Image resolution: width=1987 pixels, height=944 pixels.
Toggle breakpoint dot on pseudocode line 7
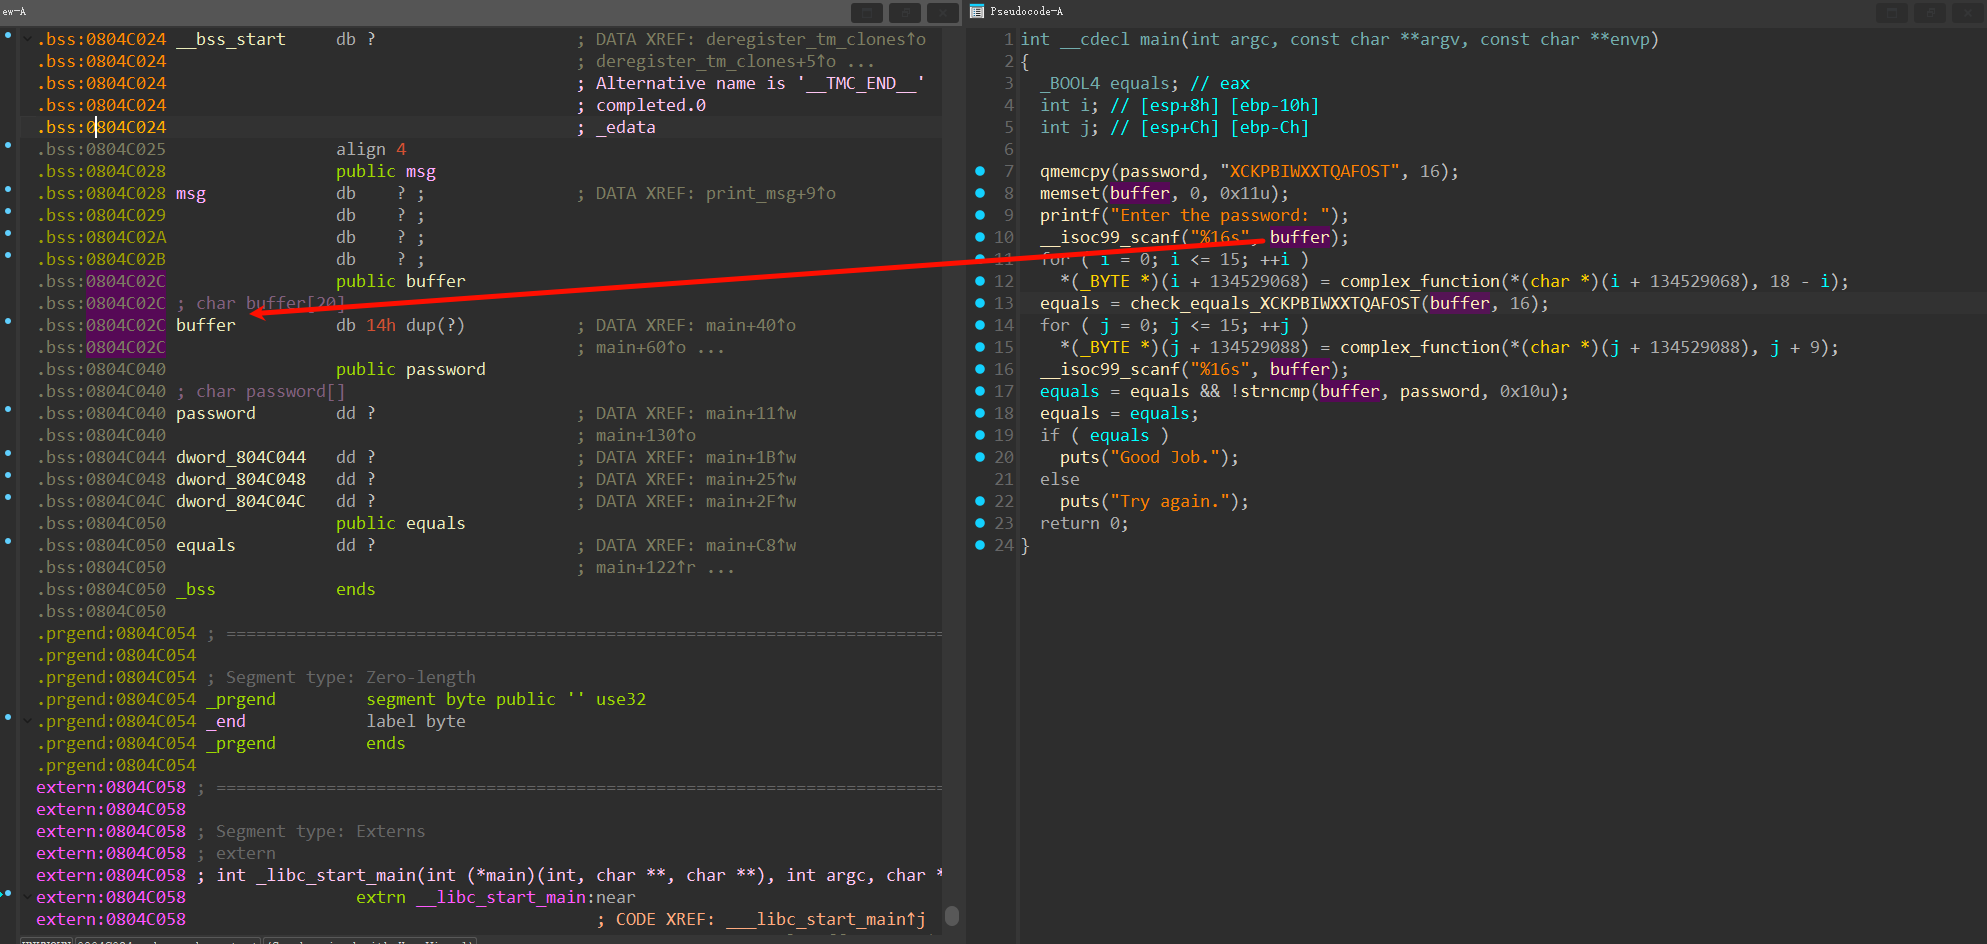[x=980, y=171]
